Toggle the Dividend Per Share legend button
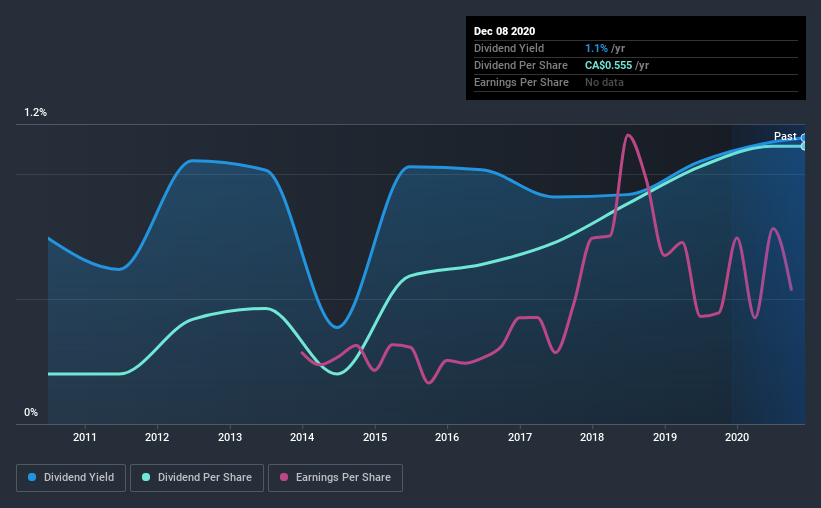The image size is (821, 508). (x=197, y=478)
